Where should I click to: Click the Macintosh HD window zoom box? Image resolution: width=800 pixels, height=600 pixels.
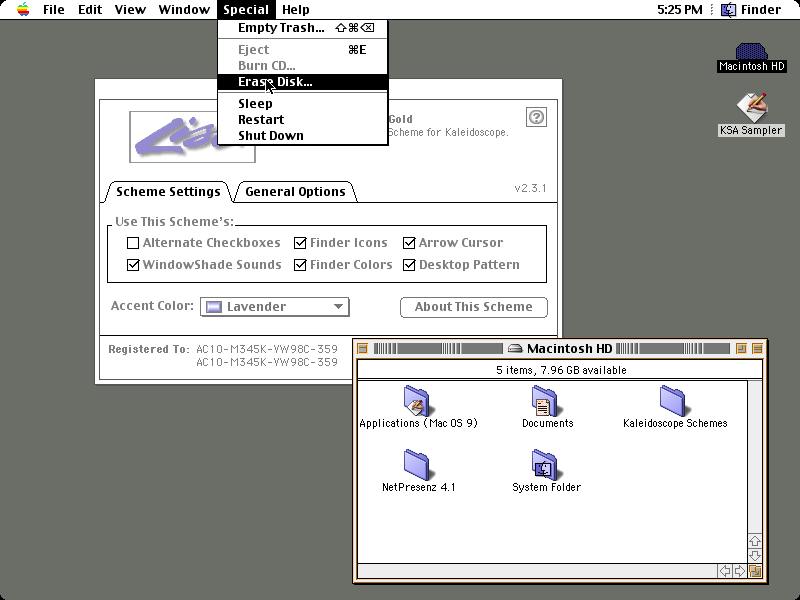[741, 348]
